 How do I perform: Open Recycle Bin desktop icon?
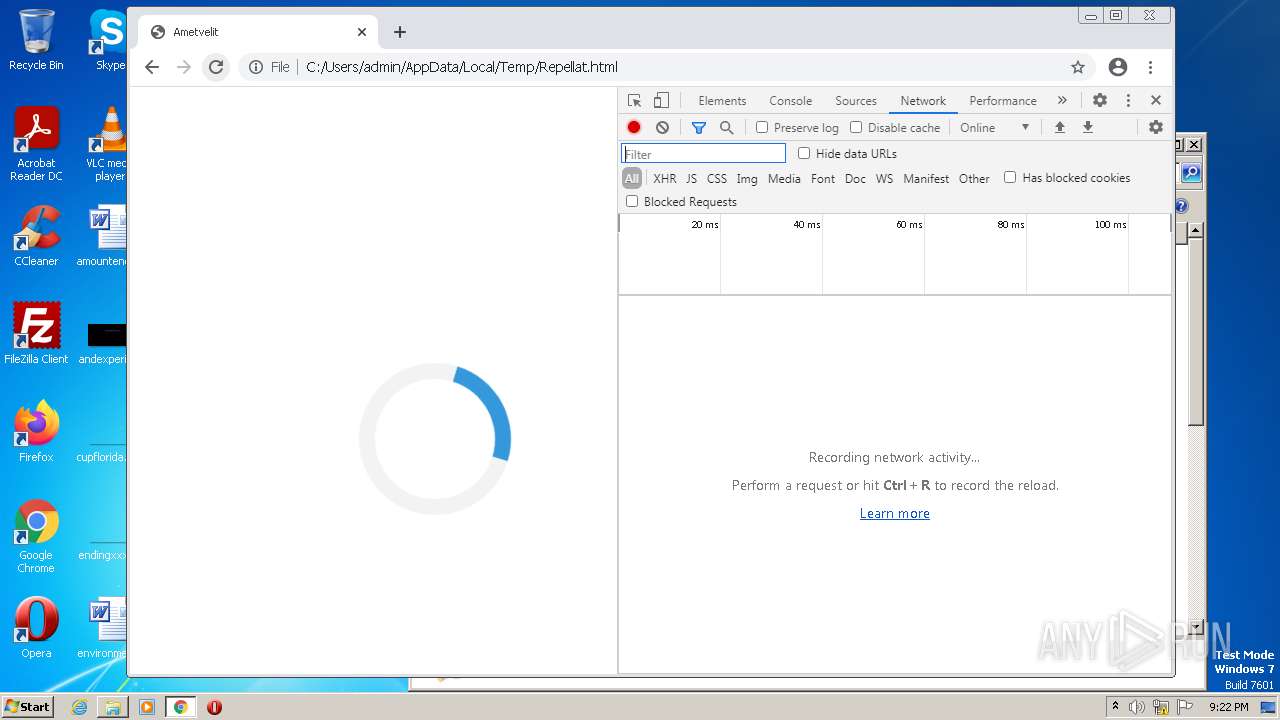36,41
